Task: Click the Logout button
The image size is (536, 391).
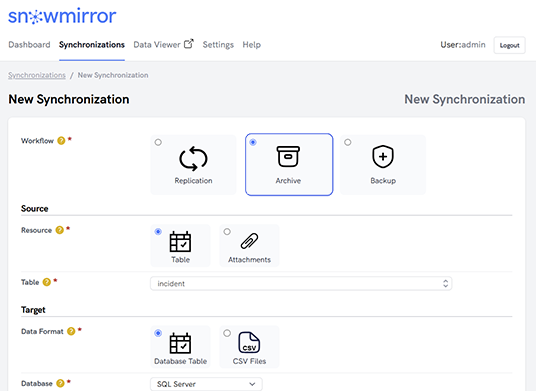Action: click(509, 45)
